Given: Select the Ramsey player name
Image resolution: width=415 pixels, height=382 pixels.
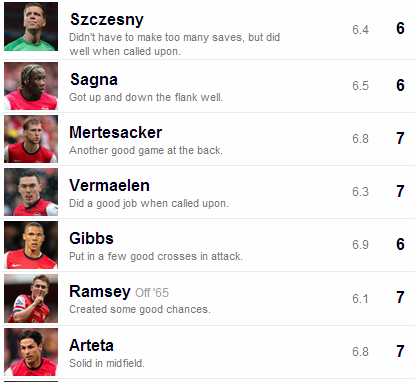Looking at the screenshot, I should (x=100, y=292).
